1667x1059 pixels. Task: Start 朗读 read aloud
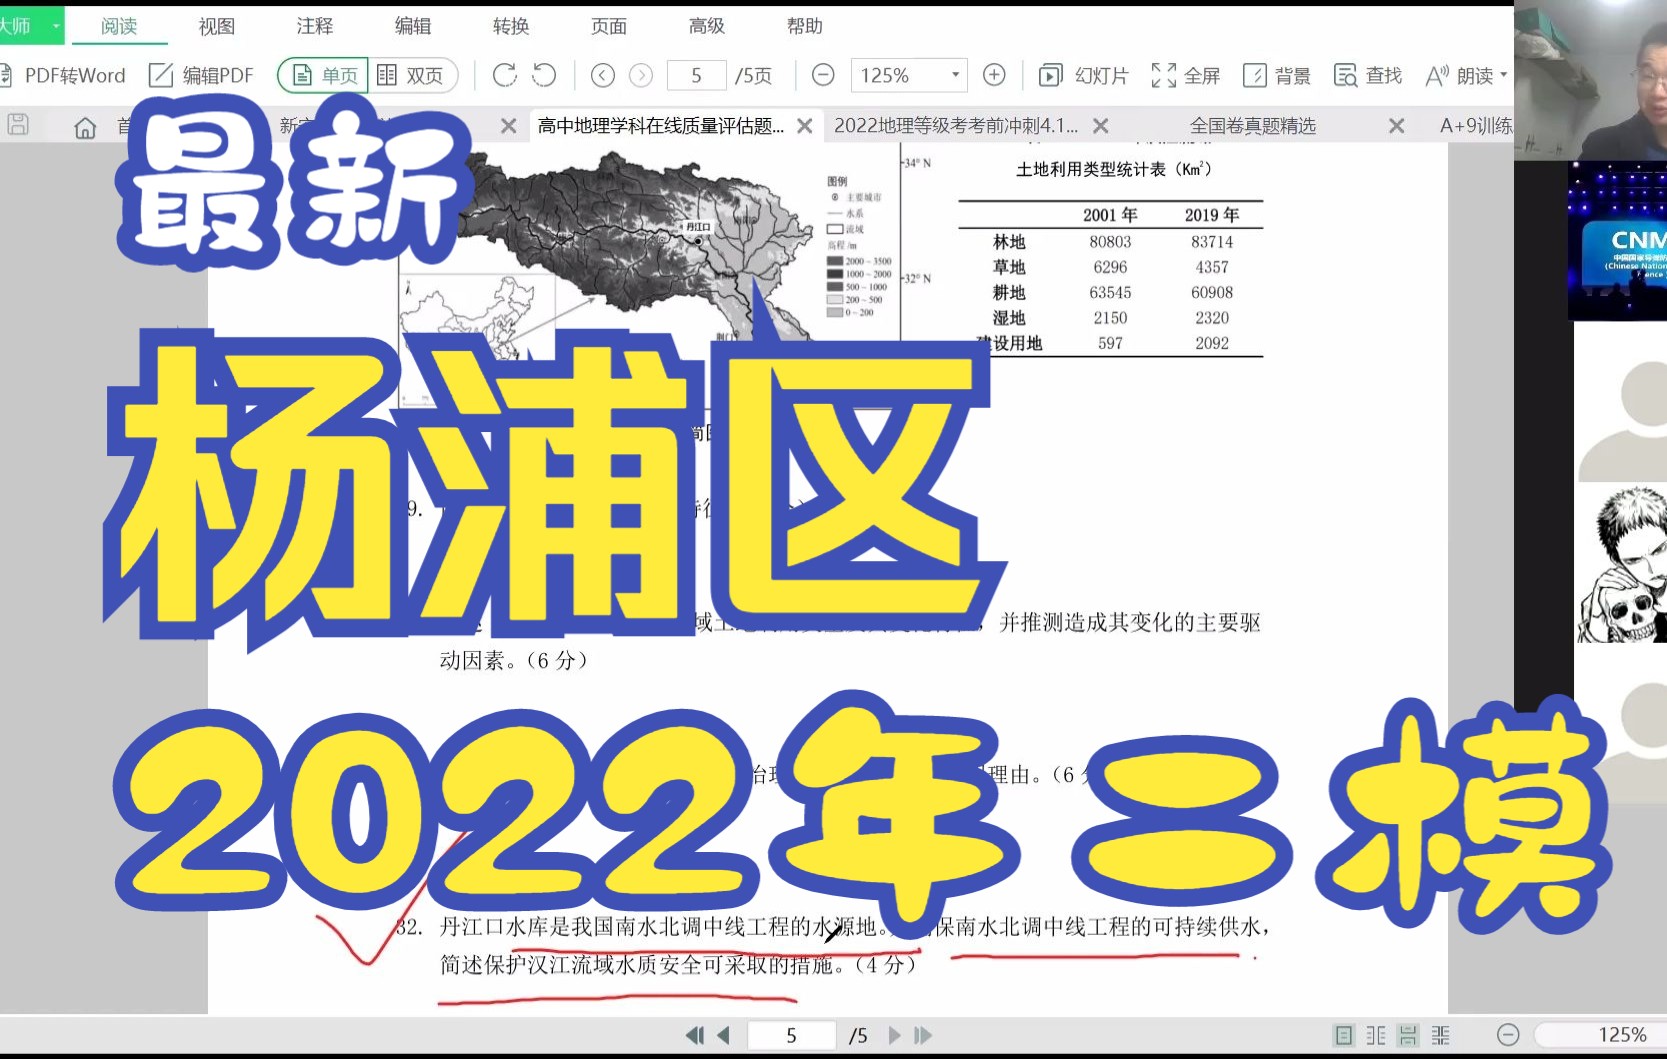coord(1459,75)
